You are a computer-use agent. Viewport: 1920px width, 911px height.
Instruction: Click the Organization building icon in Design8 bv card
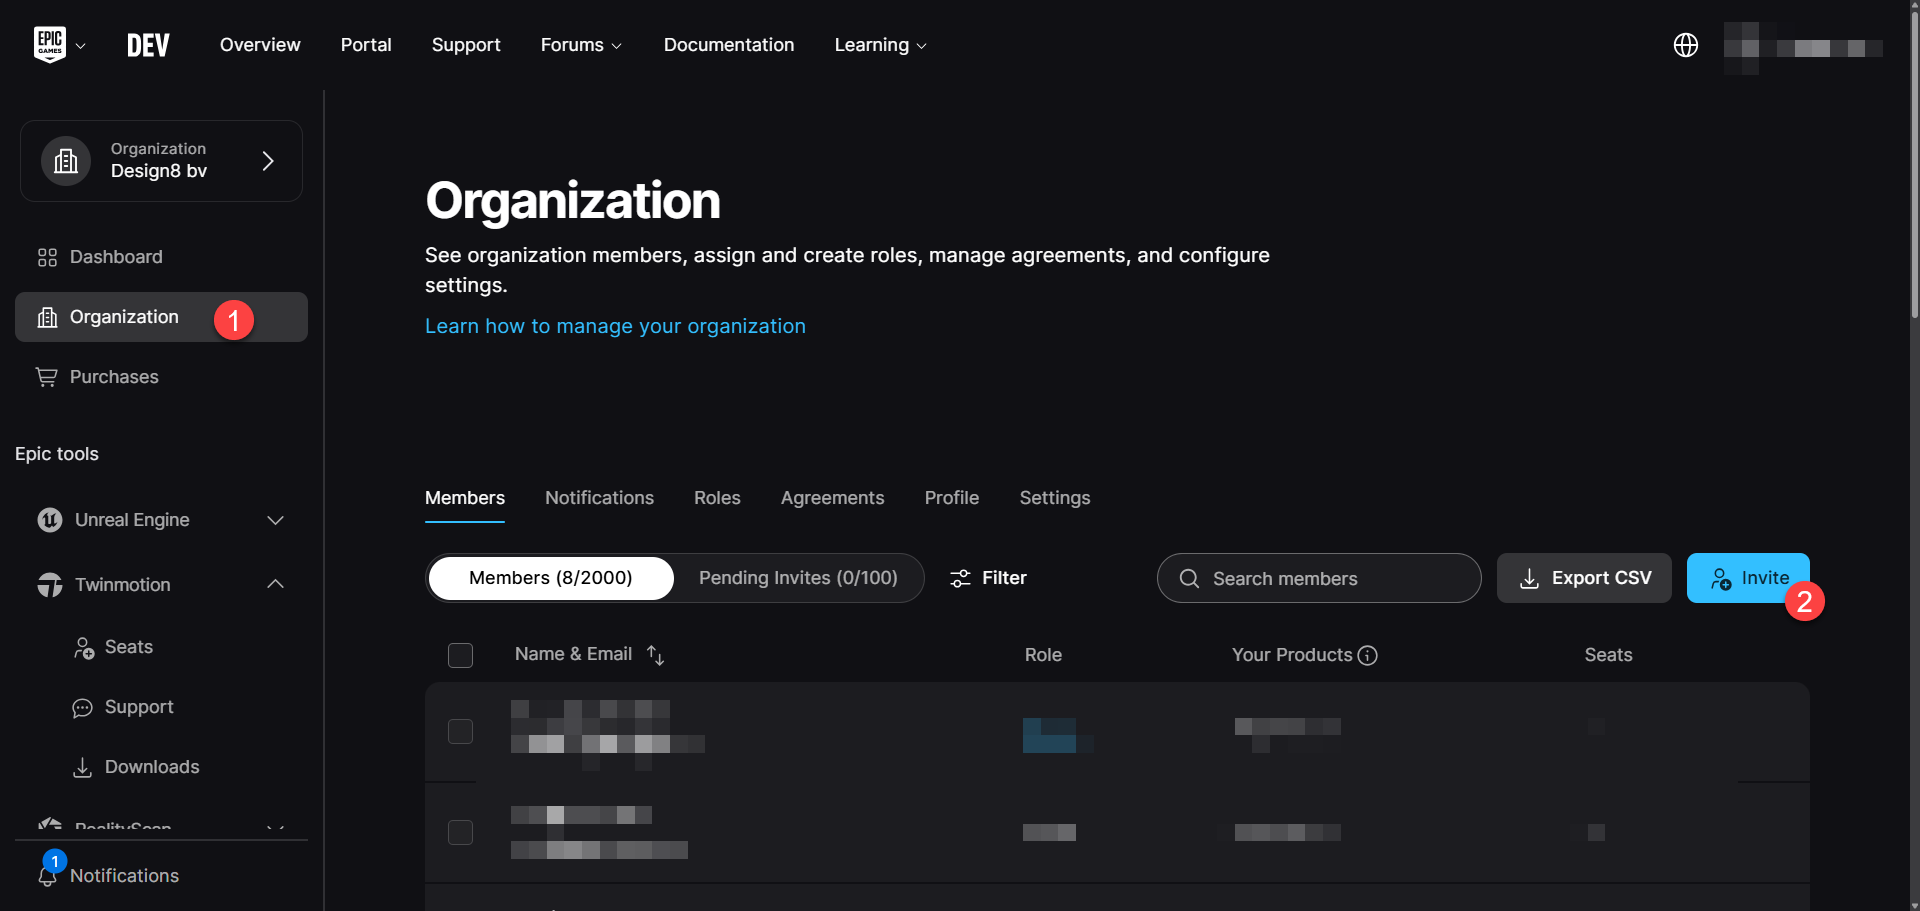click(66, 161)
